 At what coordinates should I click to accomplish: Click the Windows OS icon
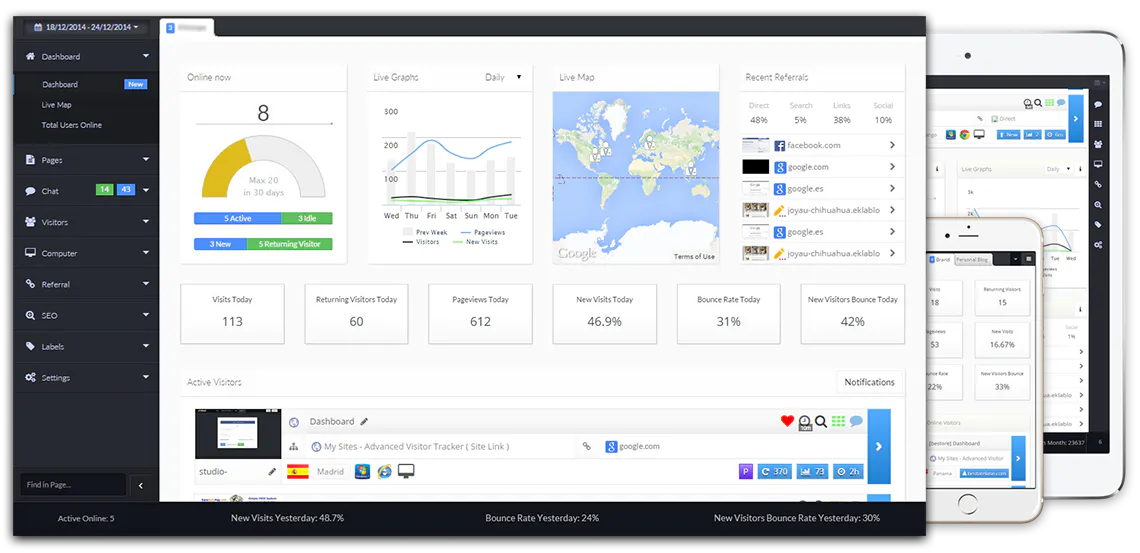pos(362,472)
